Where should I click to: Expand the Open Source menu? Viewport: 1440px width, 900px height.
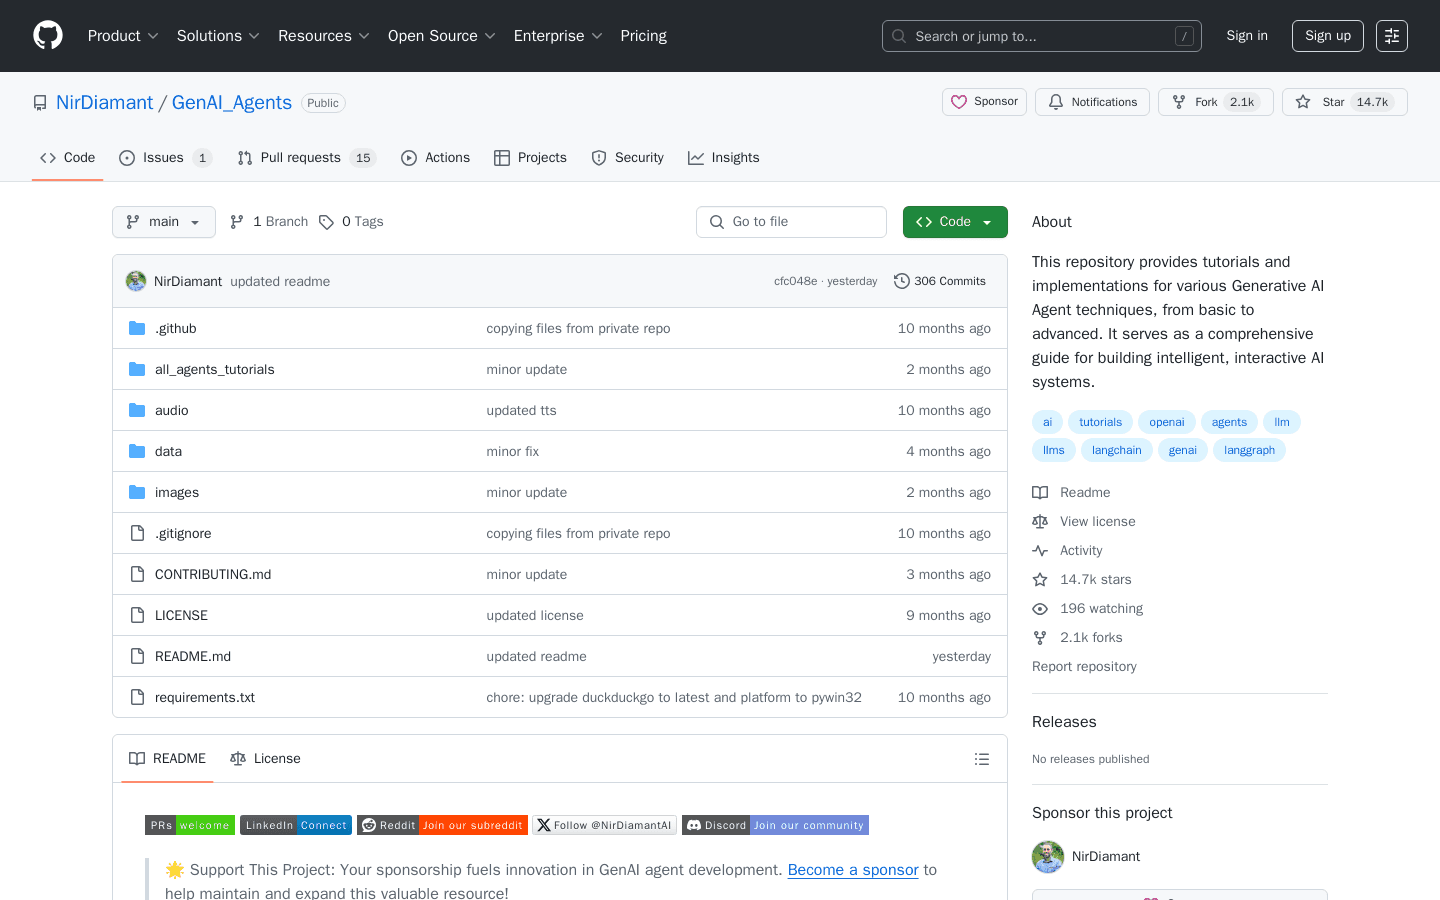442,36
